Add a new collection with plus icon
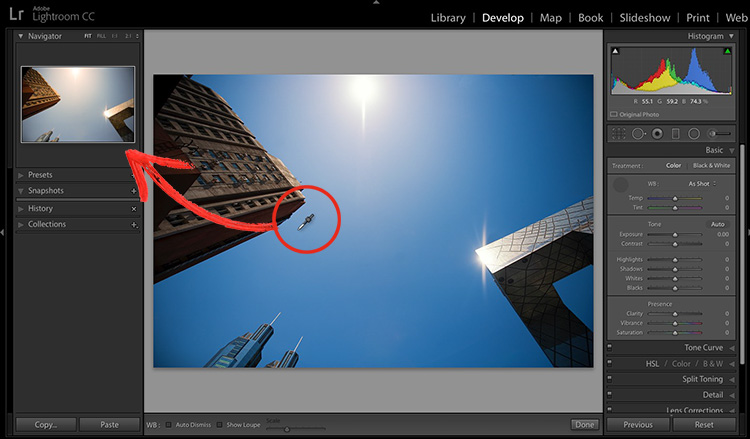Viewport: 750px width, 439px height. pyautogui.click(x=134, y=224)
